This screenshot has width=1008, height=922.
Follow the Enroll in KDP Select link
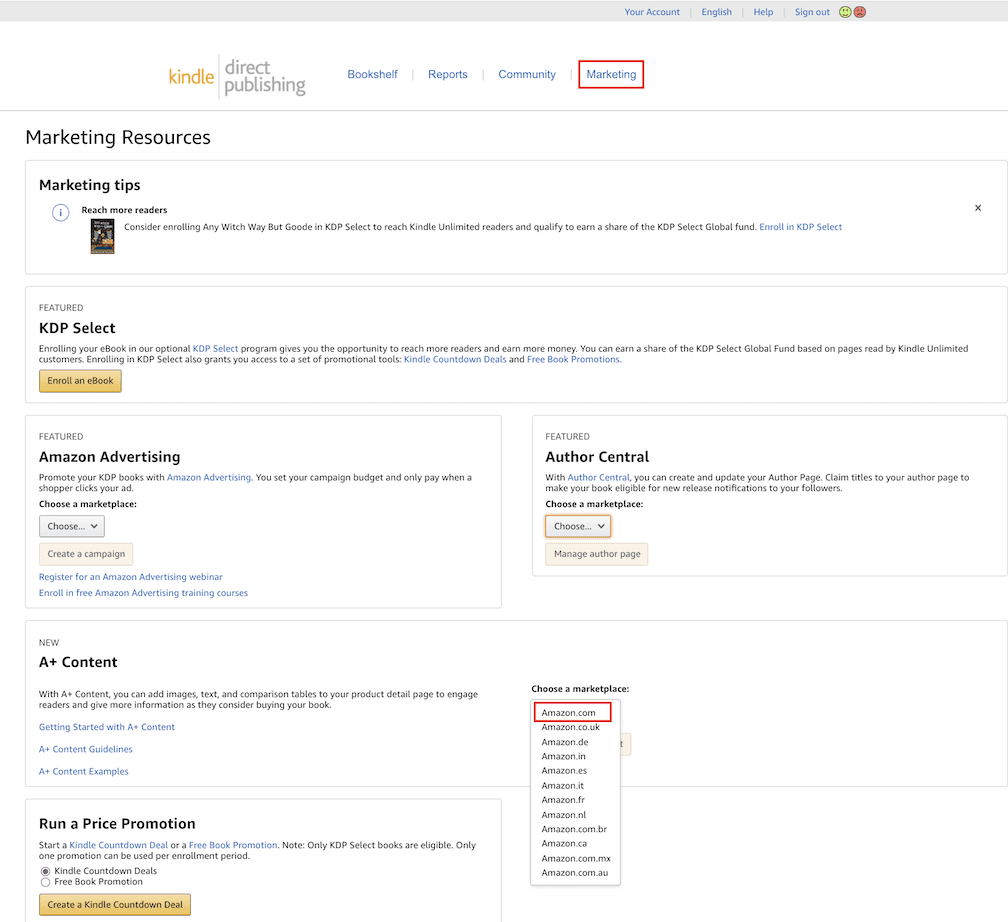click(x=800, y=227)
